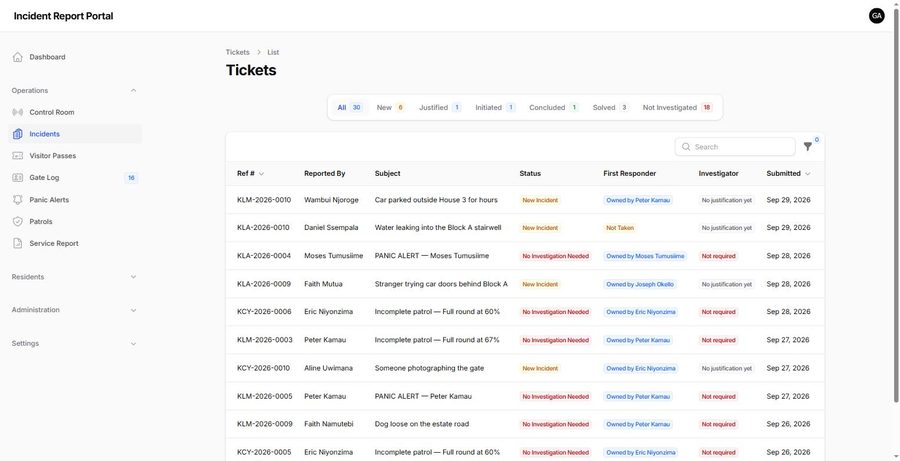Click New Incident status for Faith Mutua
Image resolution: width=900 pixels, height=461 pixels.
(540, 284)
